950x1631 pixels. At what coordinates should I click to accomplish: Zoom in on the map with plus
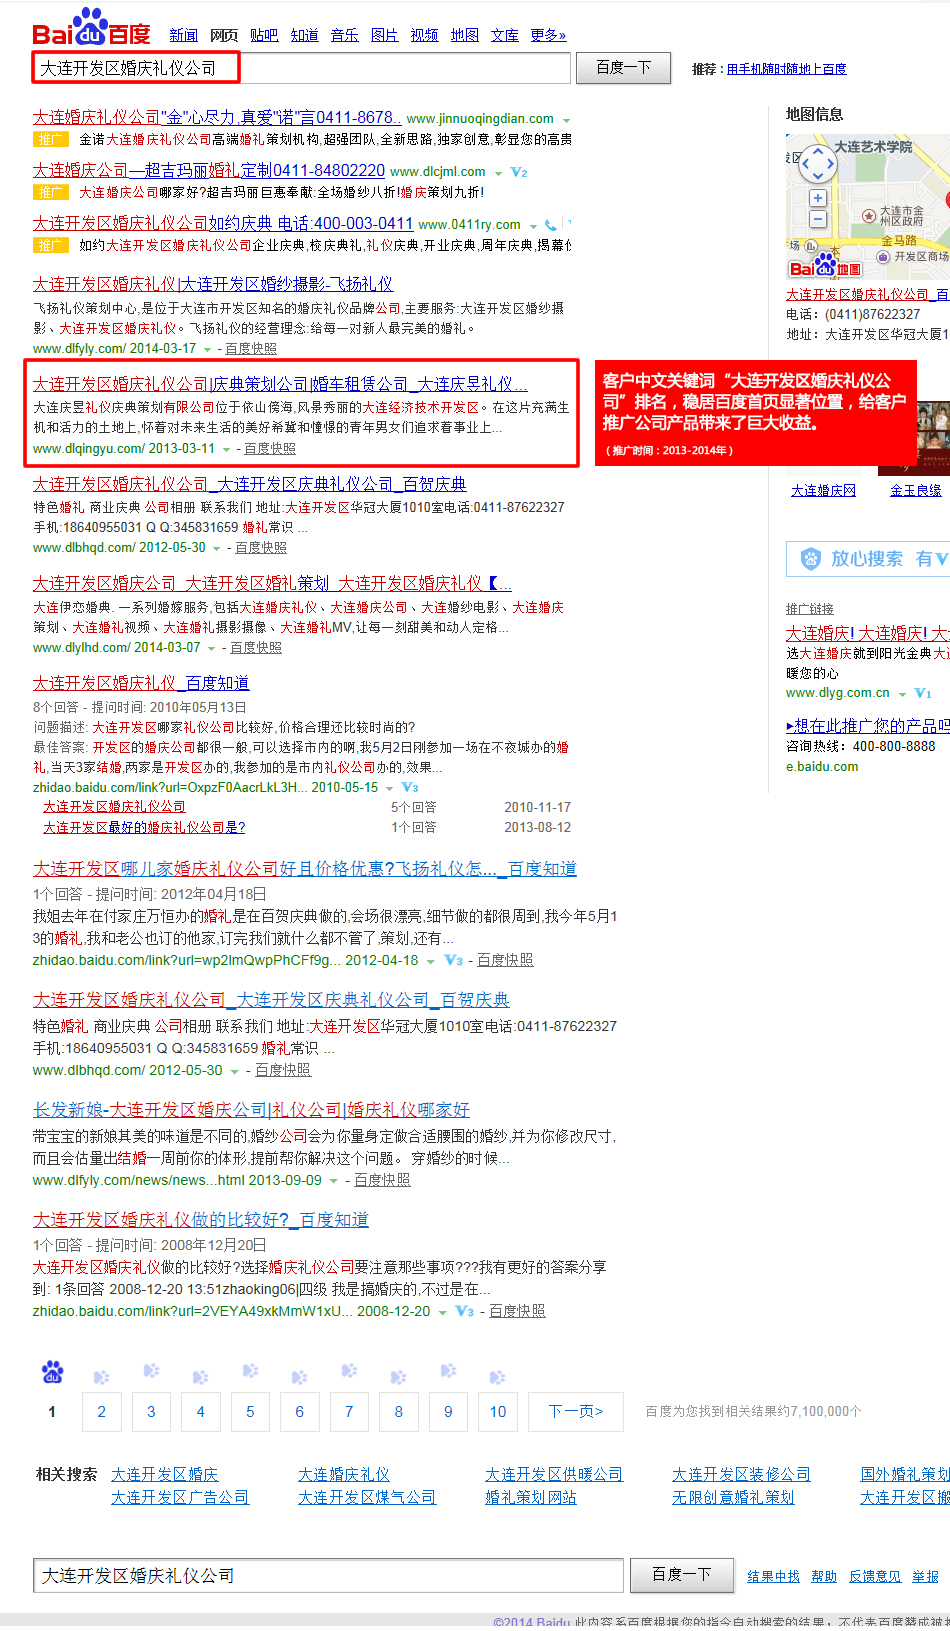click(x=817, y=198)
